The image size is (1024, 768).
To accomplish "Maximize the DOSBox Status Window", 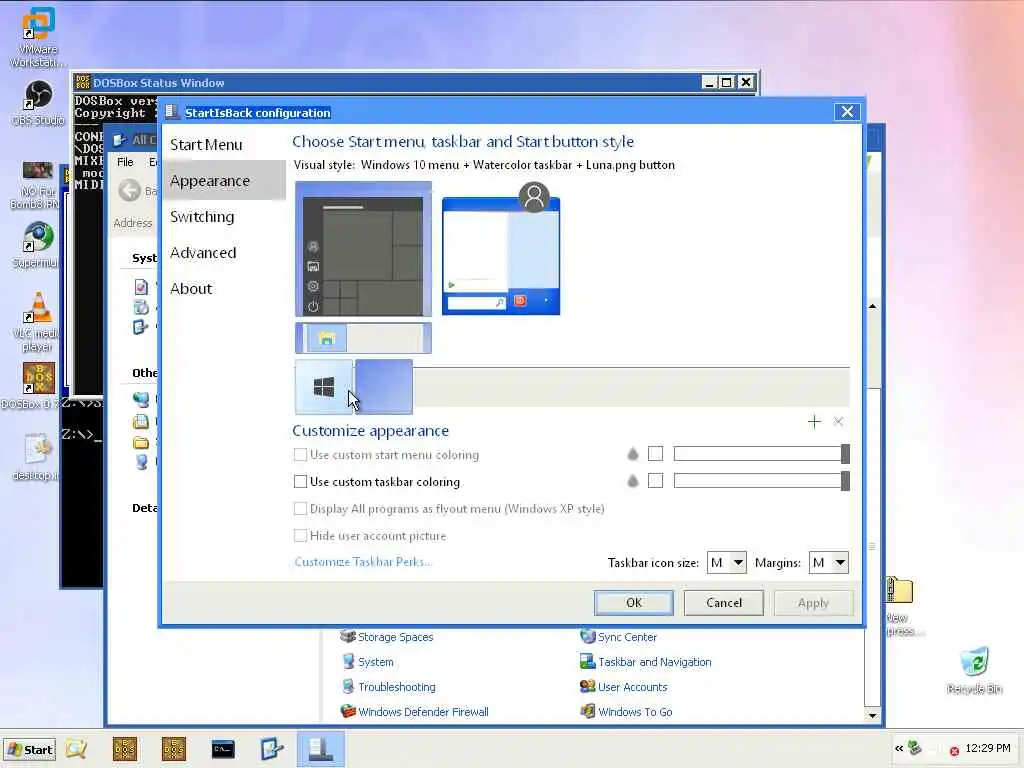I will coord(726,82).
